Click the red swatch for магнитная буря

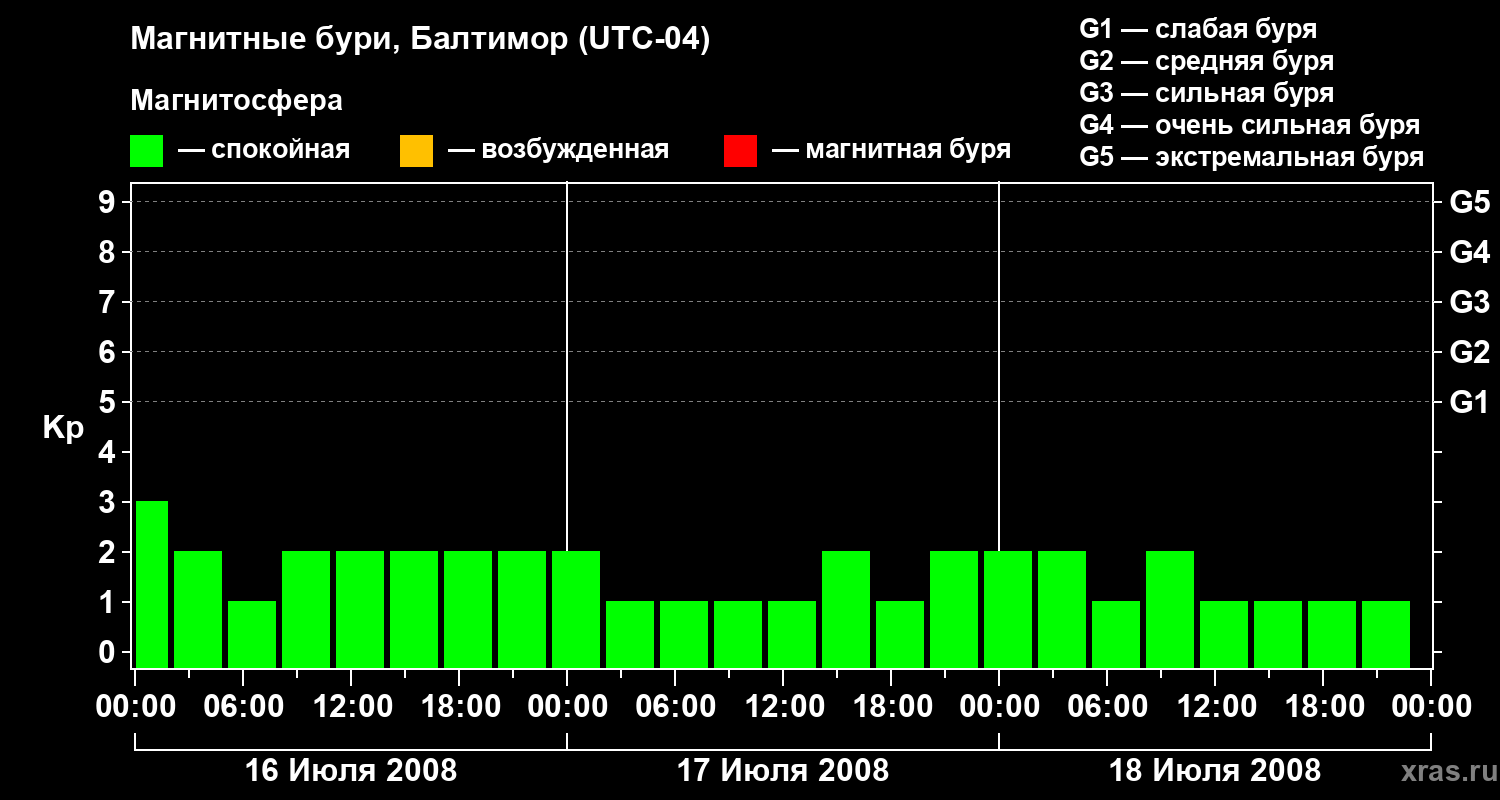click(740, 150)
